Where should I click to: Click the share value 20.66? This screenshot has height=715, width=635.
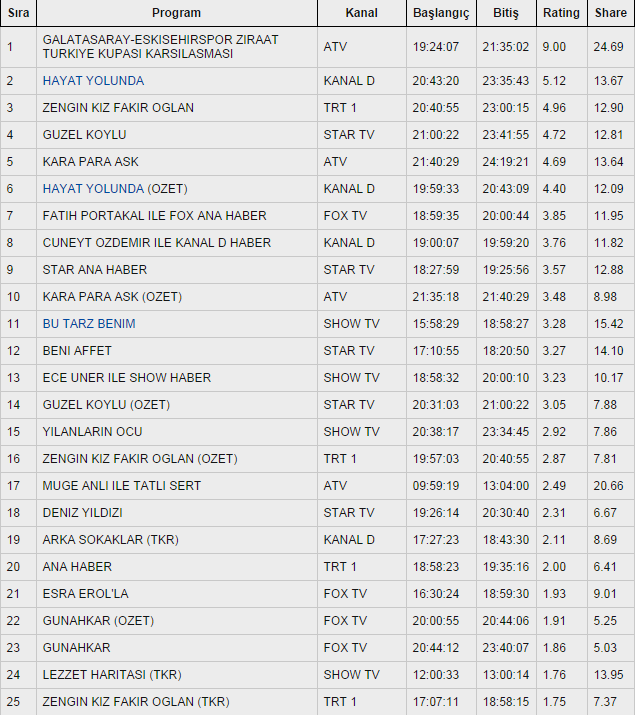[x=609, y=486]
